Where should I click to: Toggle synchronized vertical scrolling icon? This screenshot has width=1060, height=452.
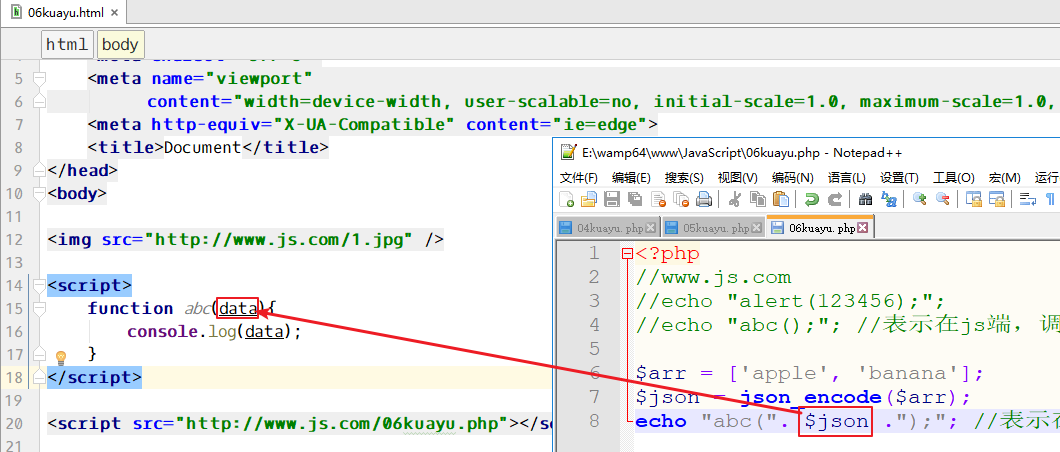click(x=973, y=199)
